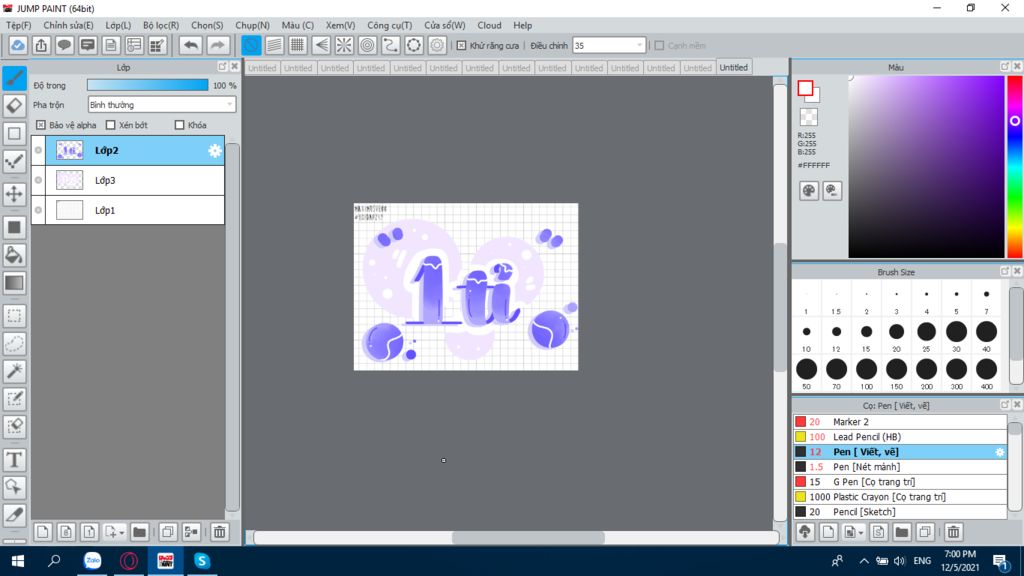The width and height of the screenshot is (1024, 576).
Task: Select the Bucket fill tool
Action: point(14,255)
